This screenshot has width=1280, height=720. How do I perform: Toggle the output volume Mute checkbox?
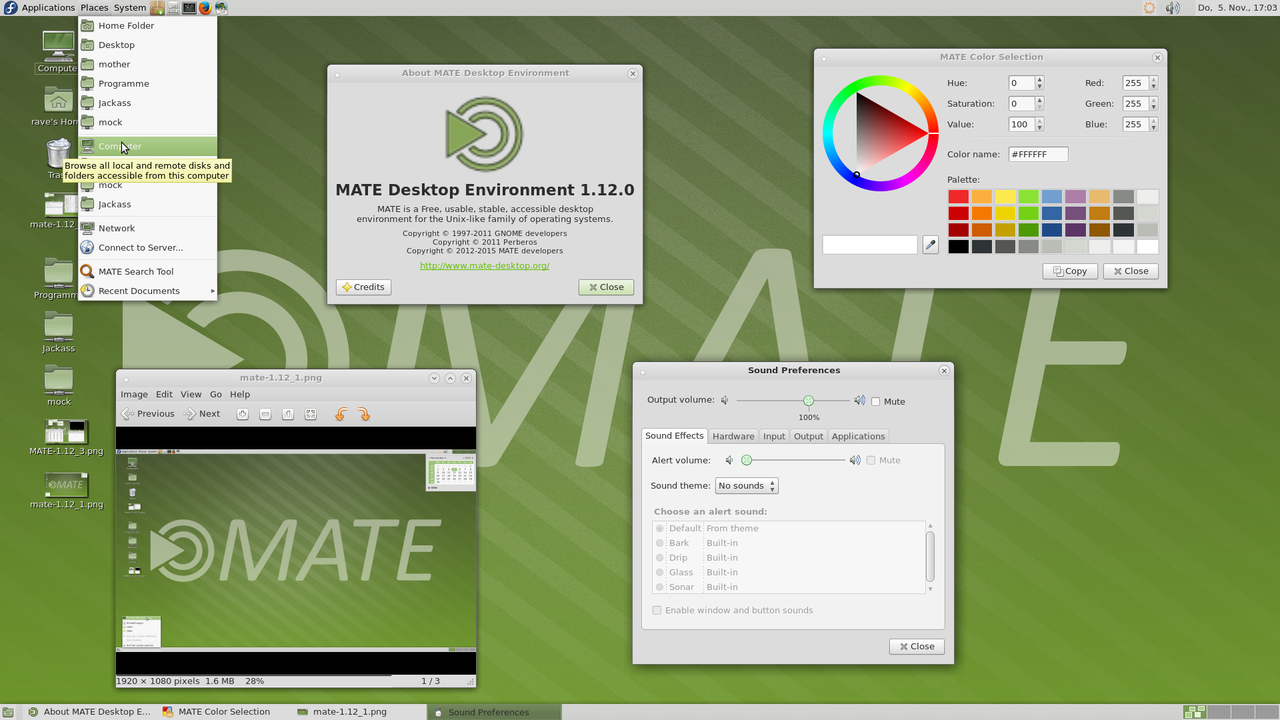[876, 402]
